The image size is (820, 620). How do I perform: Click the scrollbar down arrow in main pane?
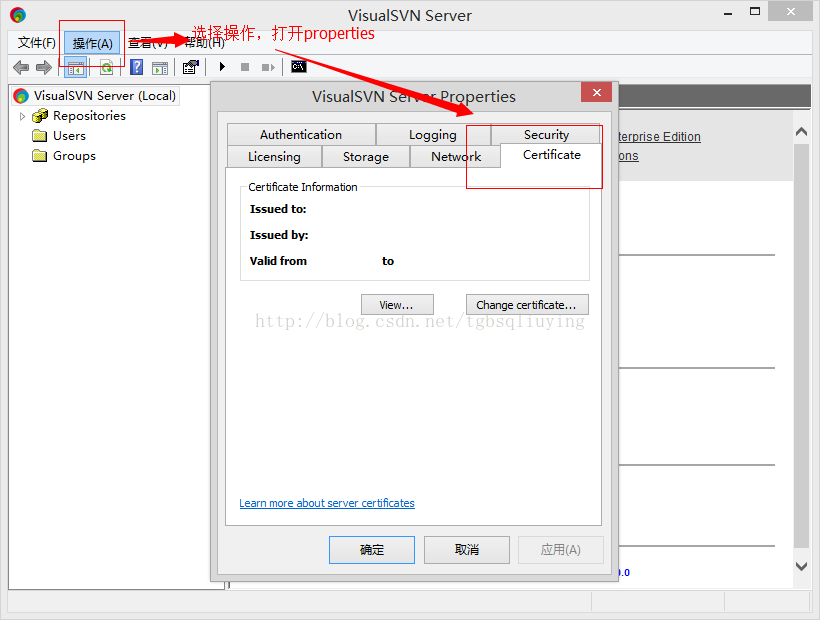(801, 566)
